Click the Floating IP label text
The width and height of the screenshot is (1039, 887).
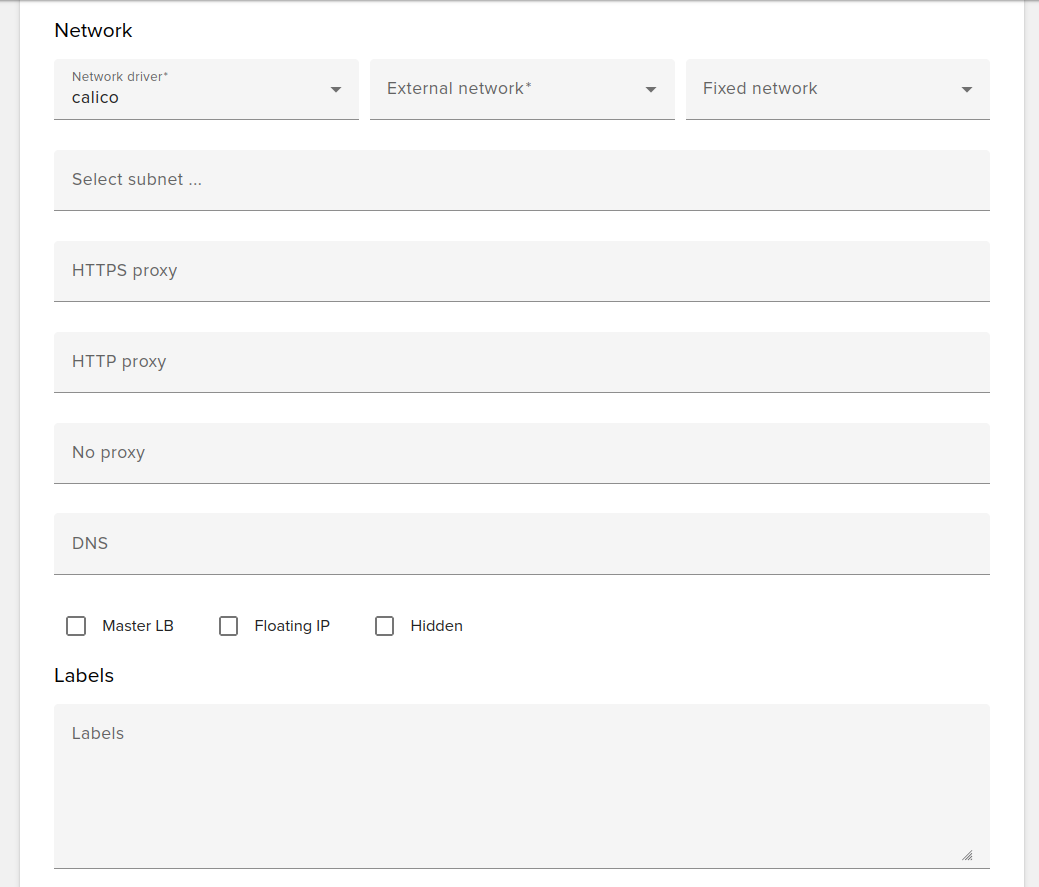(x=292, y=625)
